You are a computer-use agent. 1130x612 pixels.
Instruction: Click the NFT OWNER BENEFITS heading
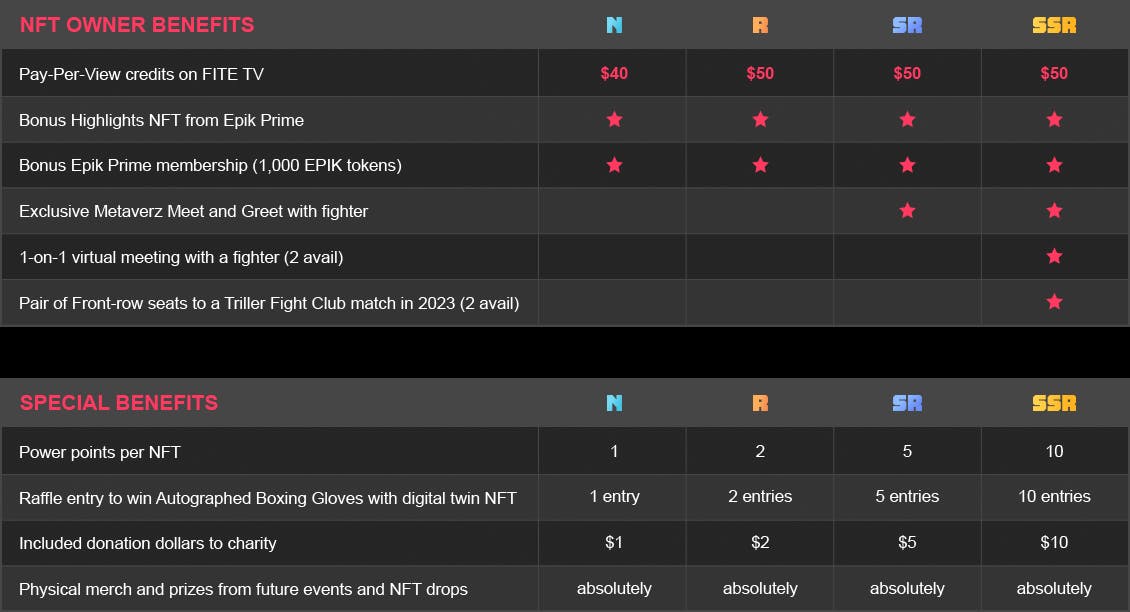click(137, 25)
